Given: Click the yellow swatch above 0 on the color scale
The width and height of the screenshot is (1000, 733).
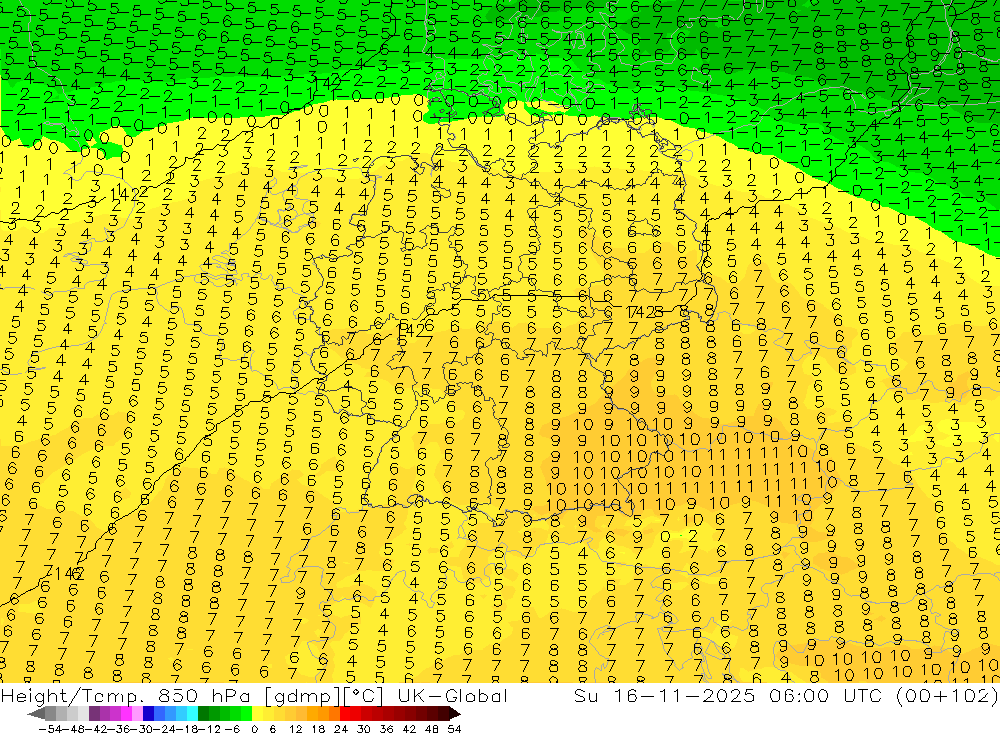Looking at the screenshot, I should point(258,713).
